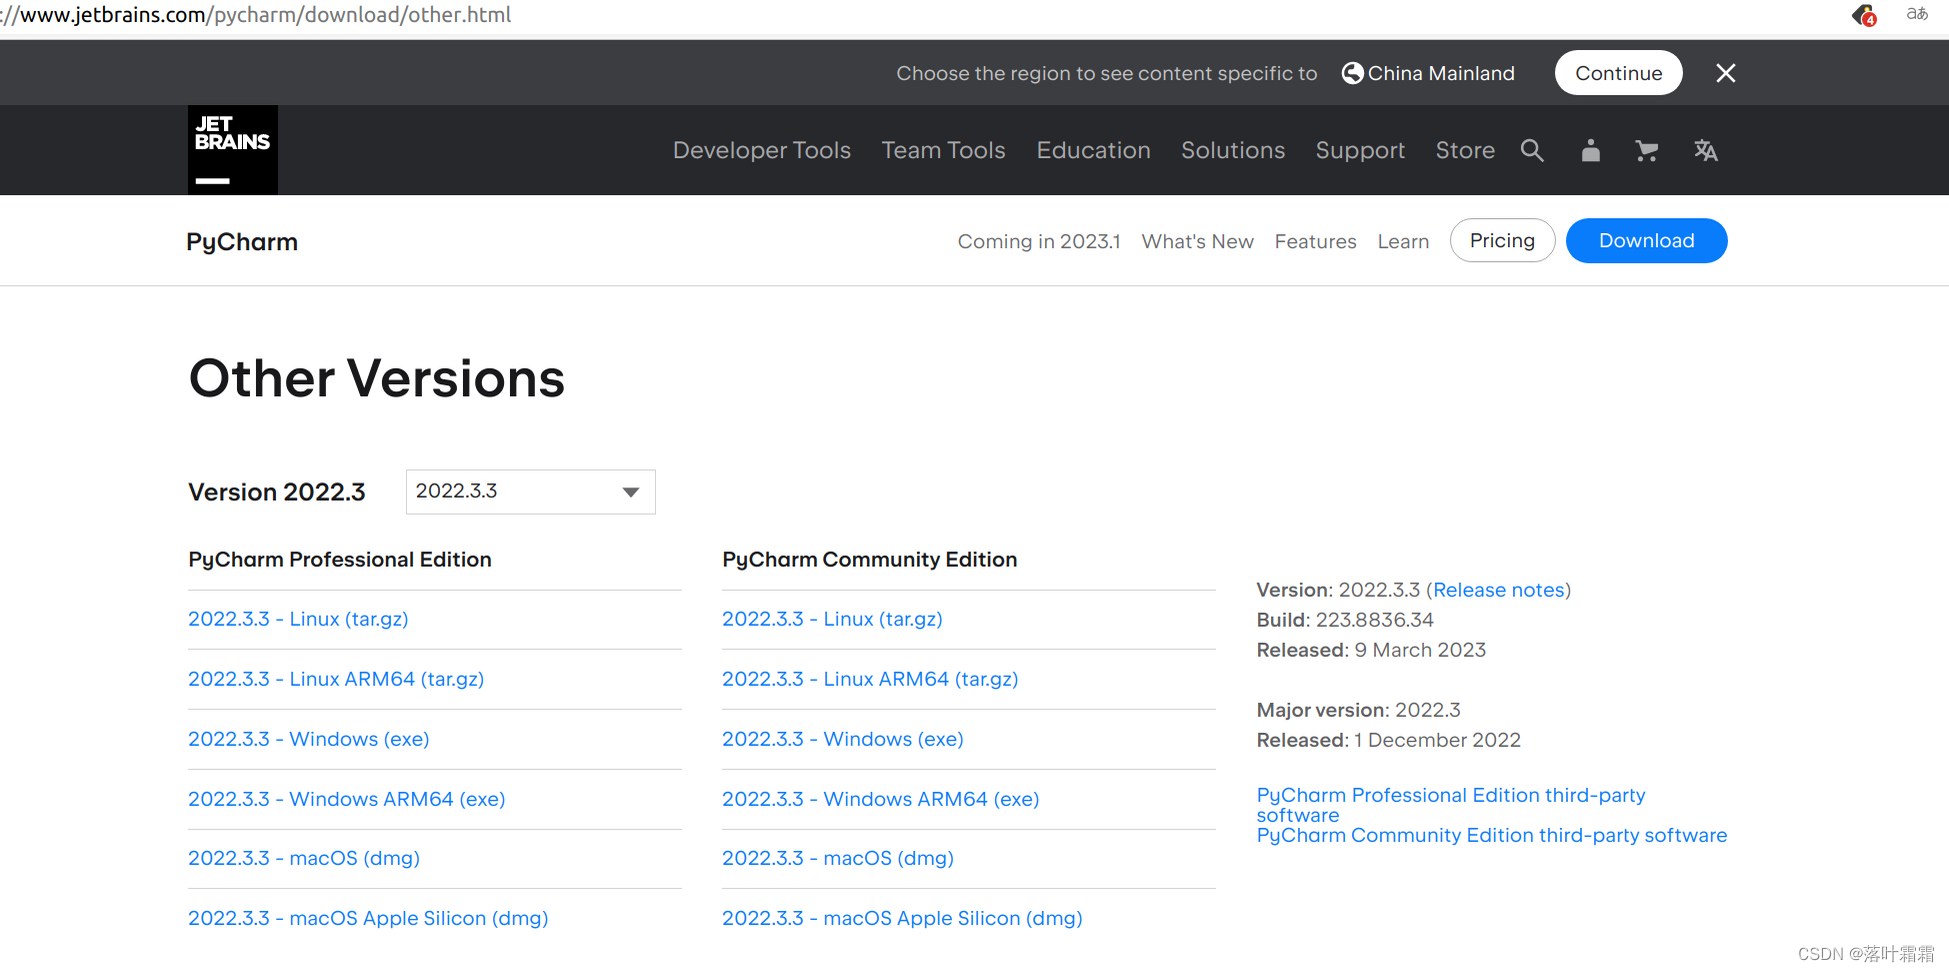Download Professional 2022.3.3 Linux ARM64 (tar.gz)
Image resolution: width=1949 pixels, height=972 pixels.
336,679
